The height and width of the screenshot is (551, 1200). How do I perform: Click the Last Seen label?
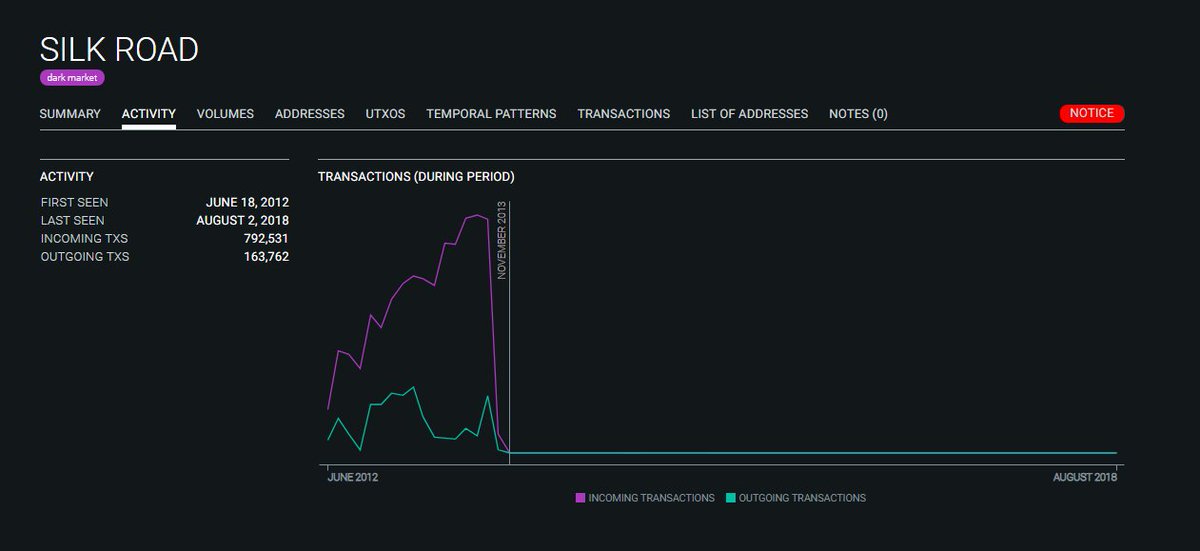tap(72, 221)
